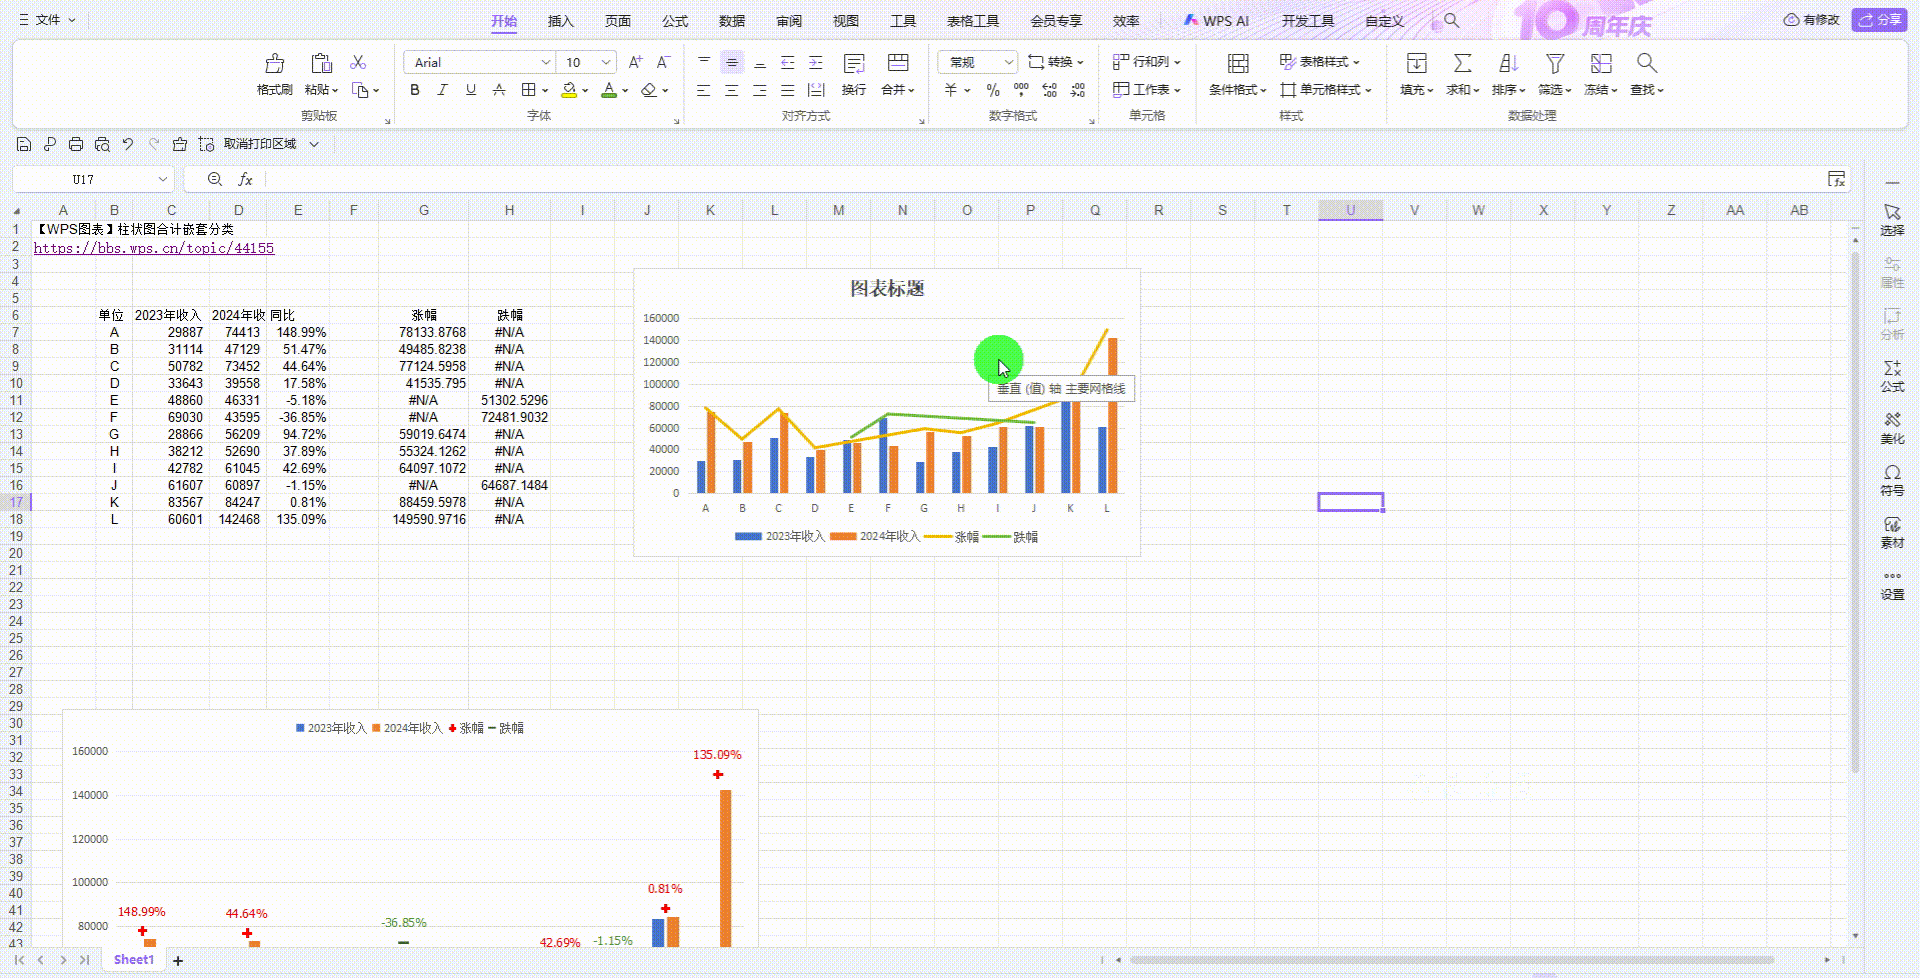Toggle Italic formatting
The width and height of the screenshot is (1920, 978).
click(x=443, y=90)
